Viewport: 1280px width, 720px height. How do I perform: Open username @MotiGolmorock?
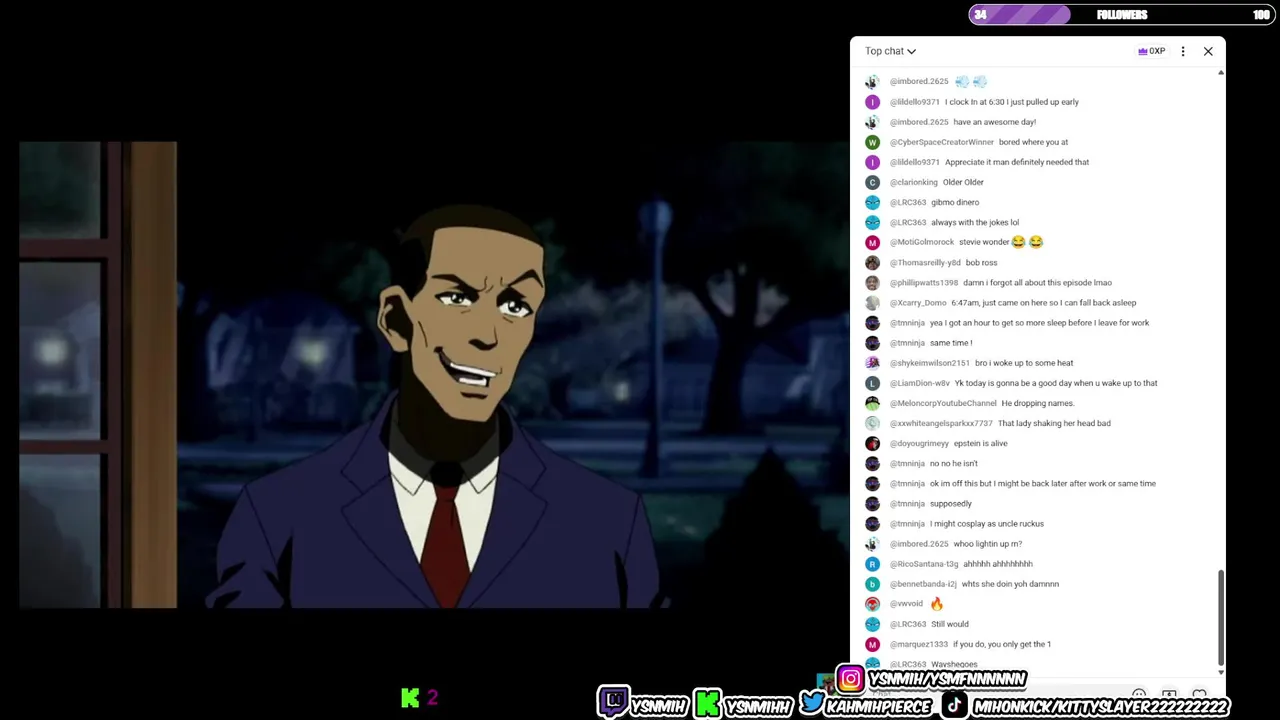coord(921,242)
